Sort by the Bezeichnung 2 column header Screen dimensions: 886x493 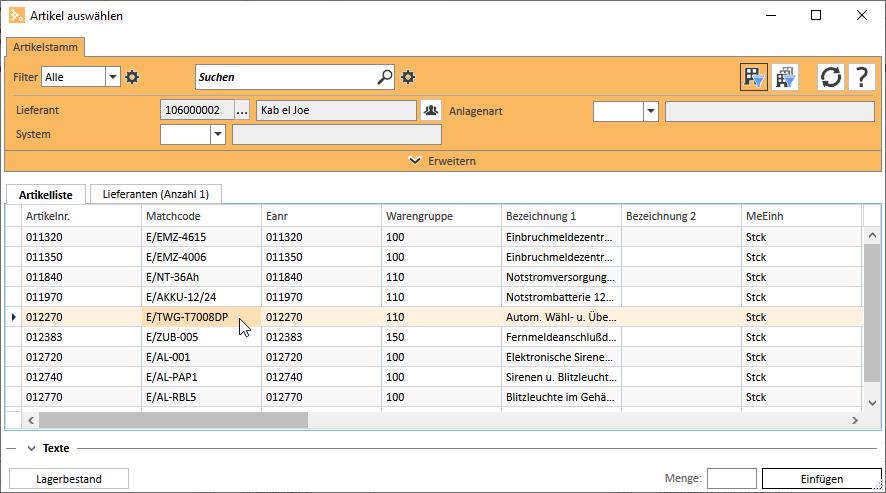(x=681, y=216)
